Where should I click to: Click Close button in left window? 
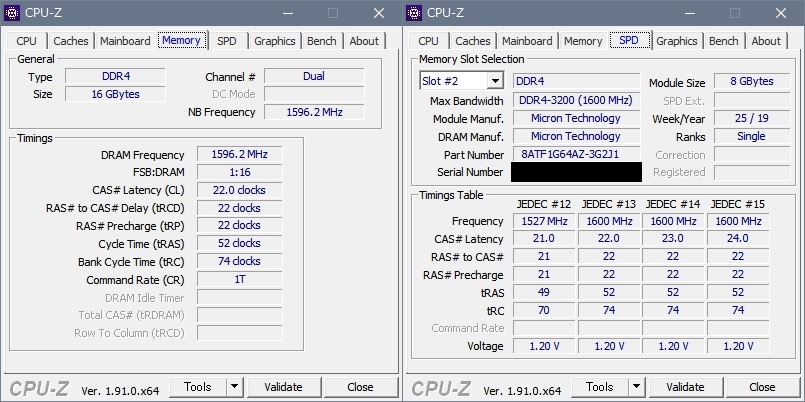(360, 387)
